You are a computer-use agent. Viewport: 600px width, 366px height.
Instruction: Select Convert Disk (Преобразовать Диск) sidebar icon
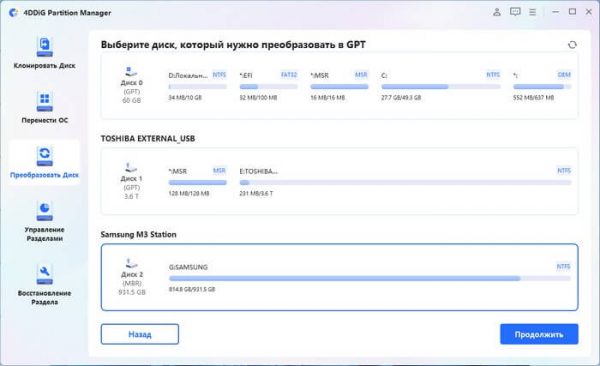pos(44,157)
